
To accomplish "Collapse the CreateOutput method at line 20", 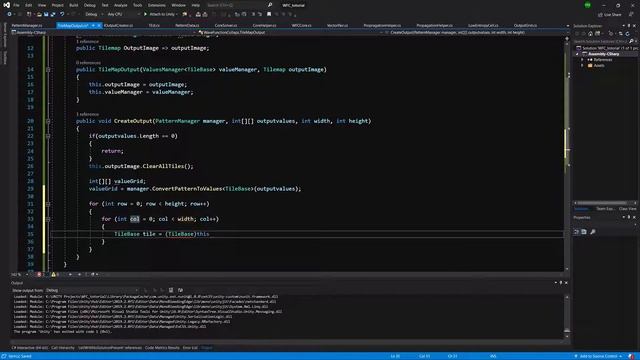I will 48,121.
